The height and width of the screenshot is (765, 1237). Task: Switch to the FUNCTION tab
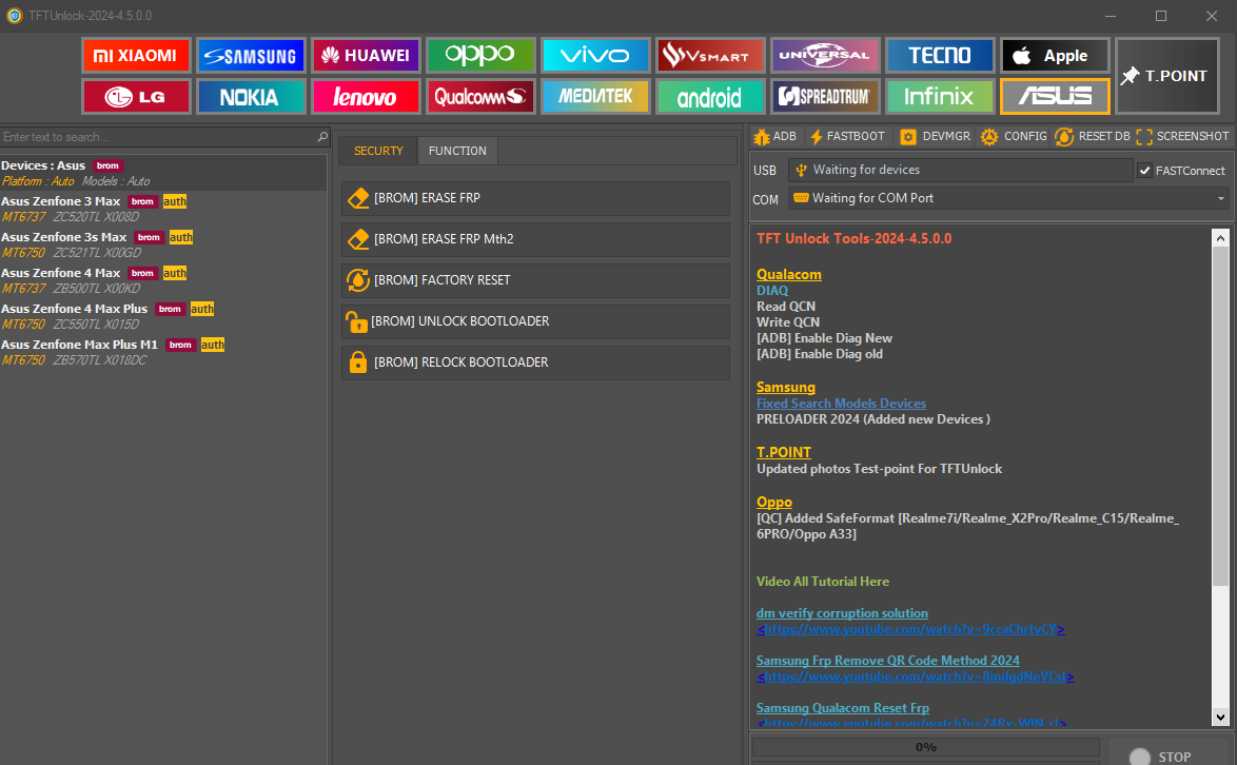457,150
